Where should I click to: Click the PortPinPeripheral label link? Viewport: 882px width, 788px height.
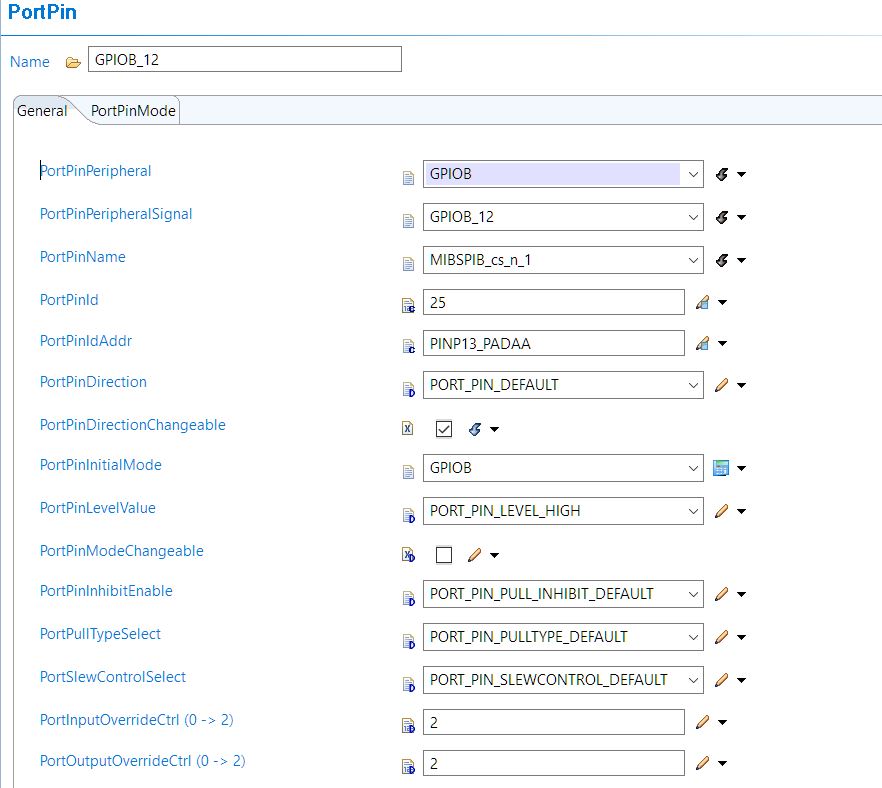click(96, 170)
